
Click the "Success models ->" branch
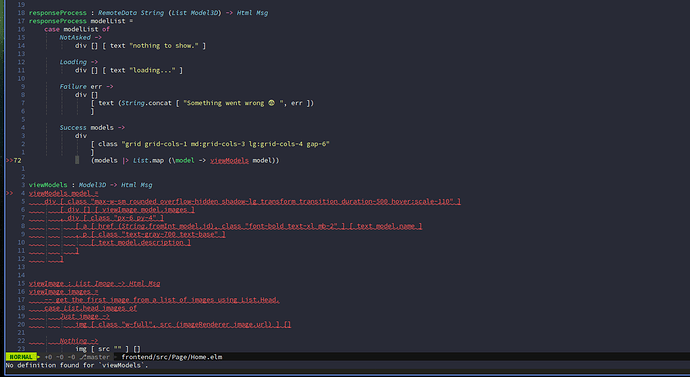(x=92, y=128)
